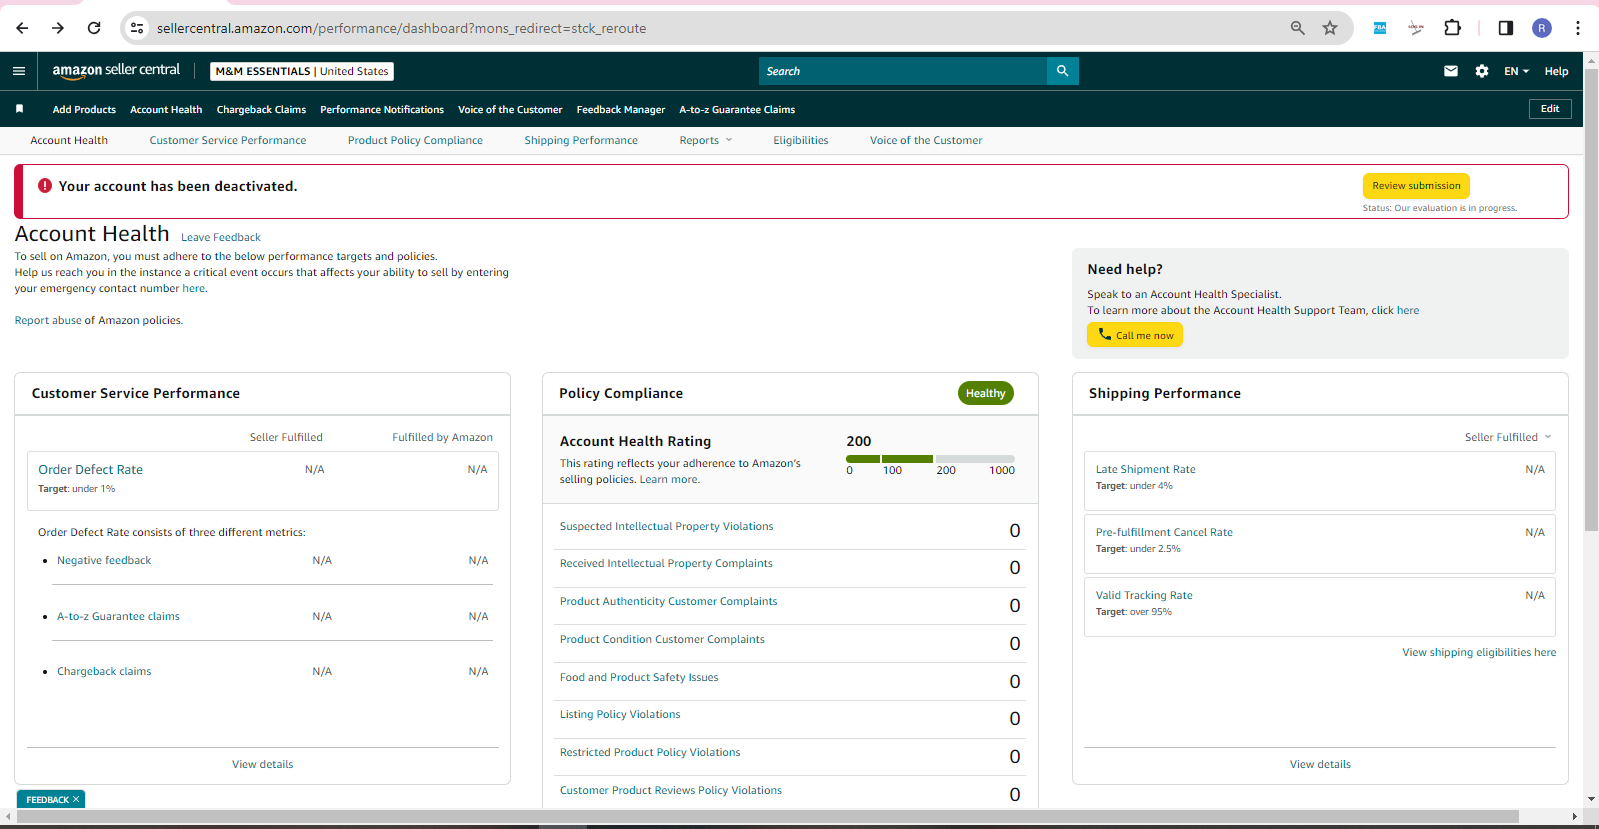Open Restricted Product Policy Violations
Screen dimensions: 1599x829
pos(650,752)
